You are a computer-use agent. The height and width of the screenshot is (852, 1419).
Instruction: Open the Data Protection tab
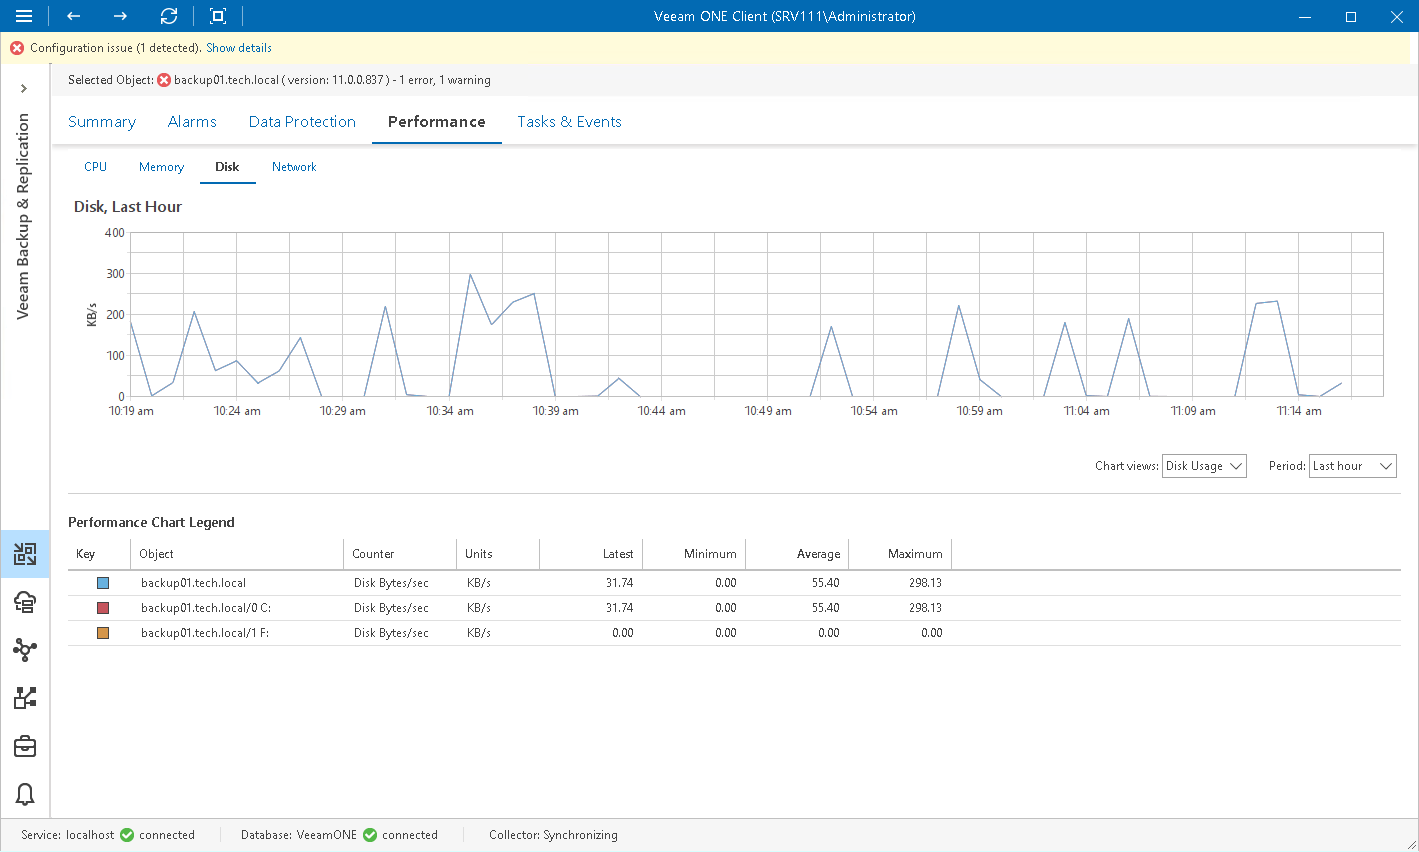tap(302, 122)
